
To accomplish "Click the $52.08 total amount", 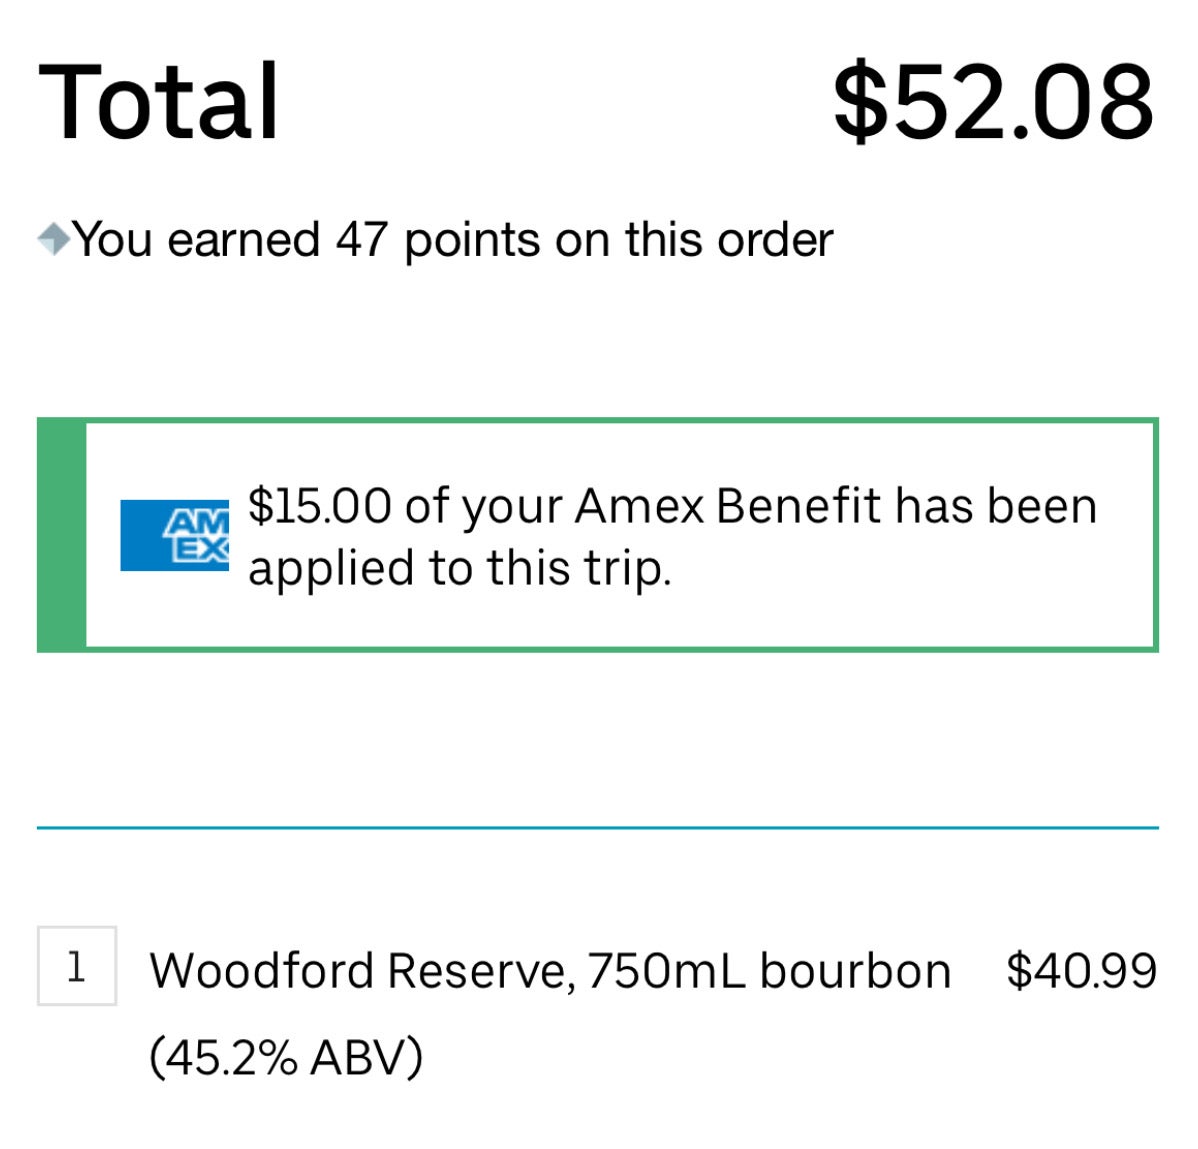I will [x=993, y=101].
